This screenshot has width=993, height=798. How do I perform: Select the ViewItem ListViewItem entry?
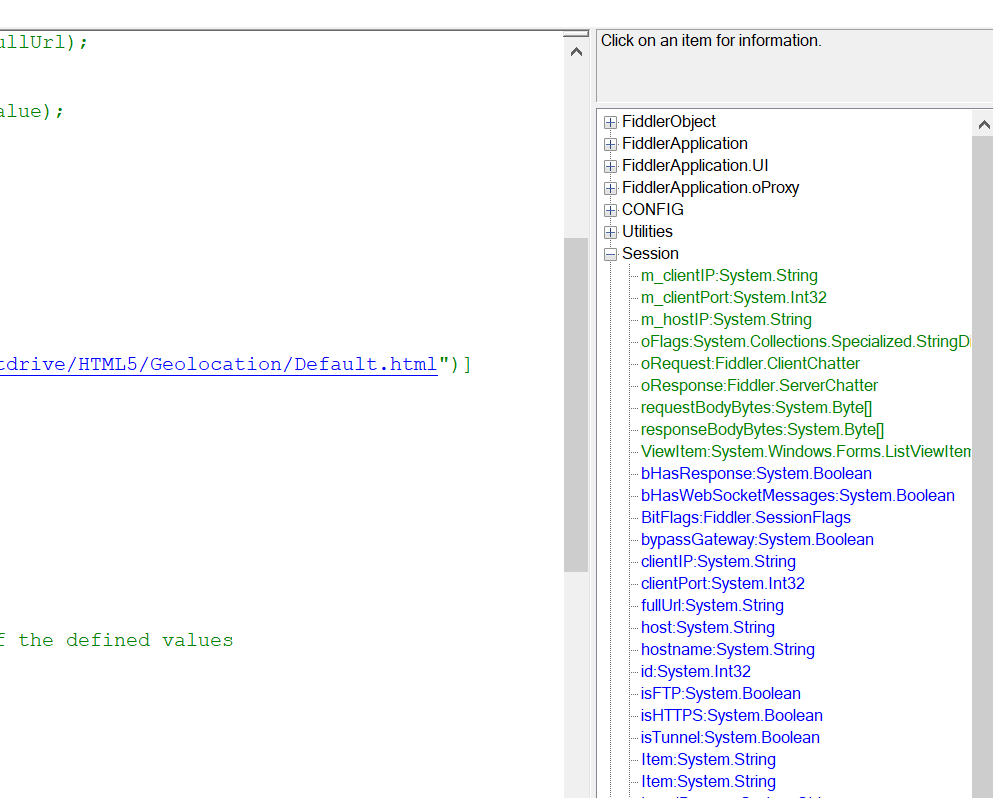pos(806,452)
